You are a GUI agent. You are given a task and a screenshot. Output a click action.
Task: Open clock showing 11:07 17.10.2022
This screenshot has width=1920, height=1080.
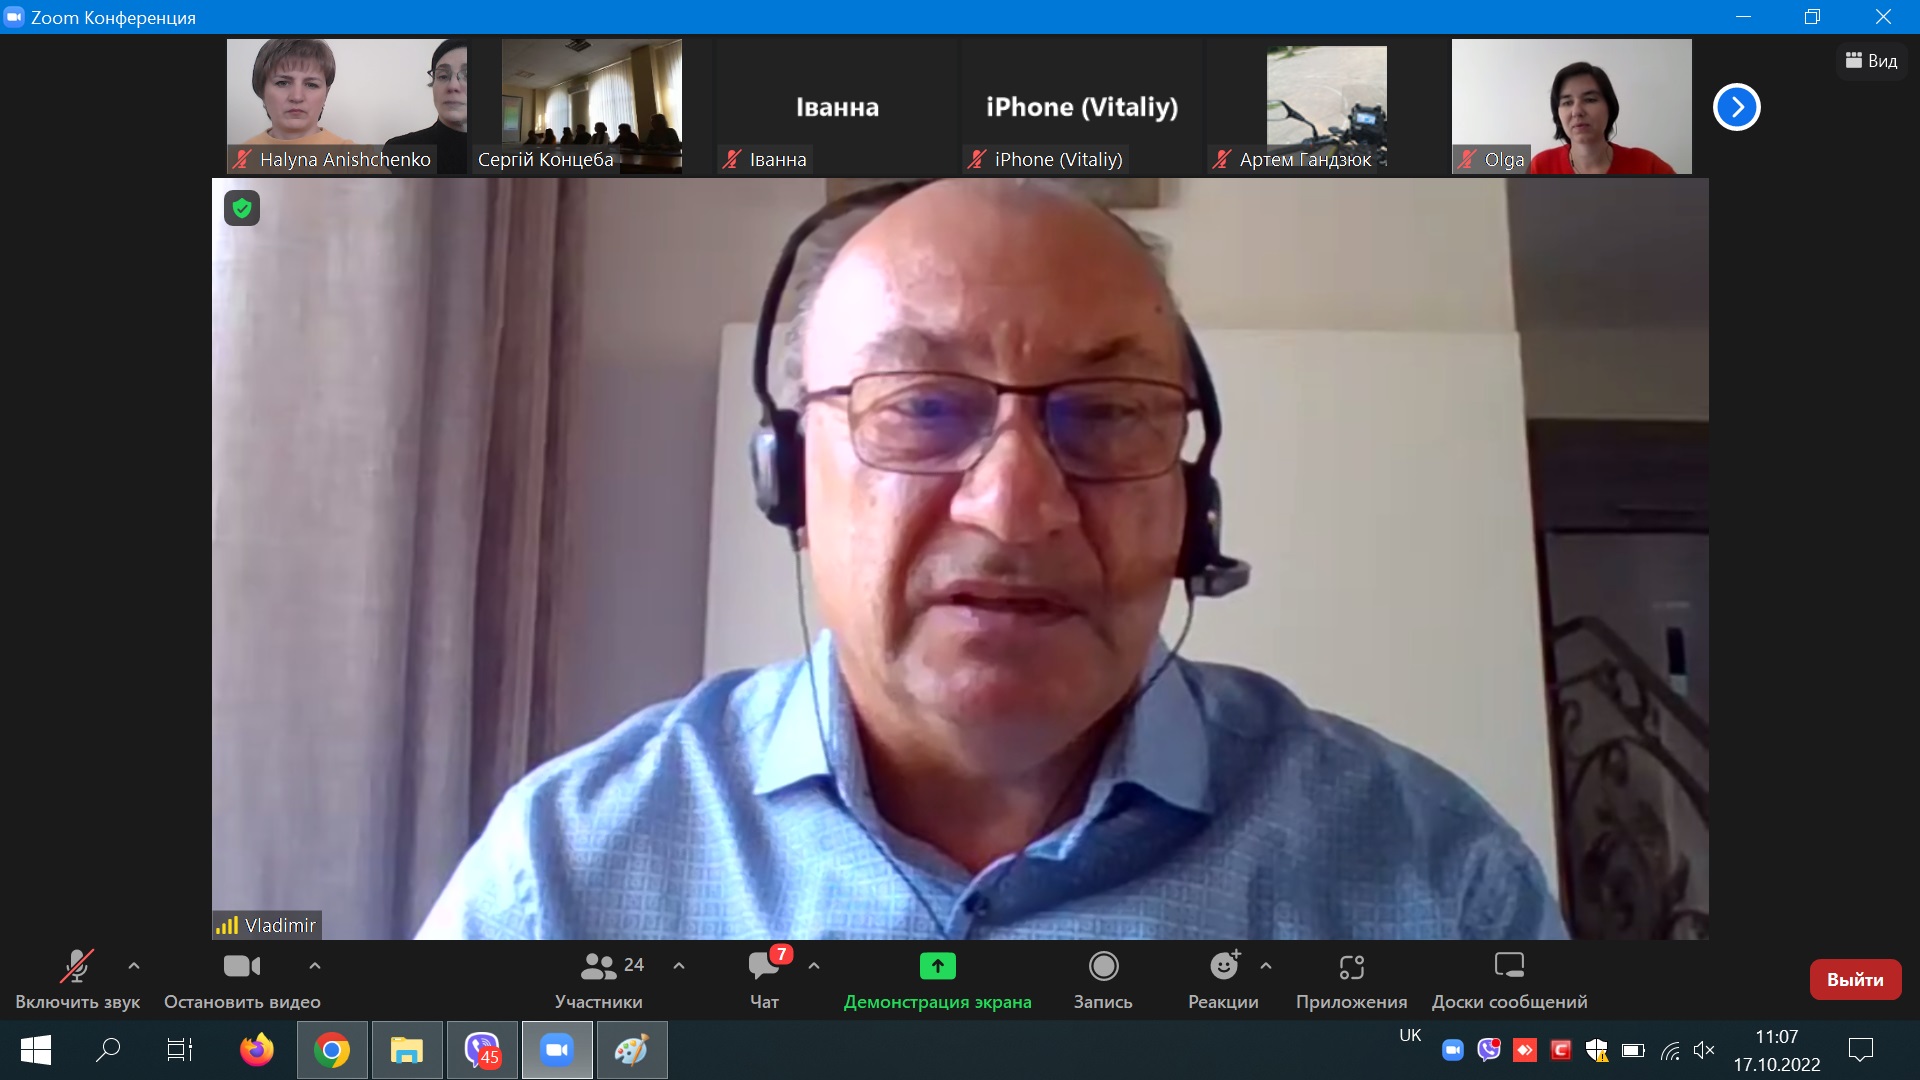click(x=1777, y=1050)
